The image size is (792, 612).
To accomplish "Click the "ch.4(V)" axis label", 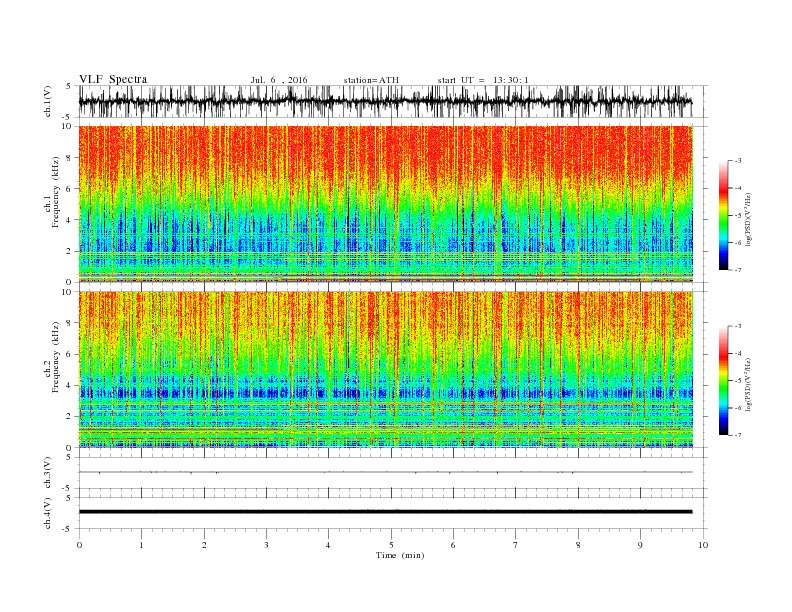I will (48, 513).
